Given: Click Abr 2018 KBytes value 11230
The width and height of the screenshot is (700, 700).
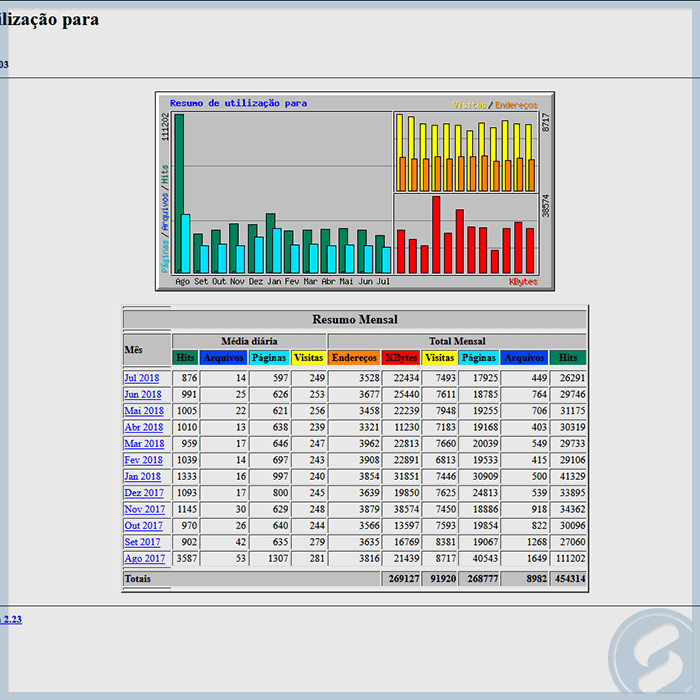Looking at the screenshot, I should click(406, 427).
